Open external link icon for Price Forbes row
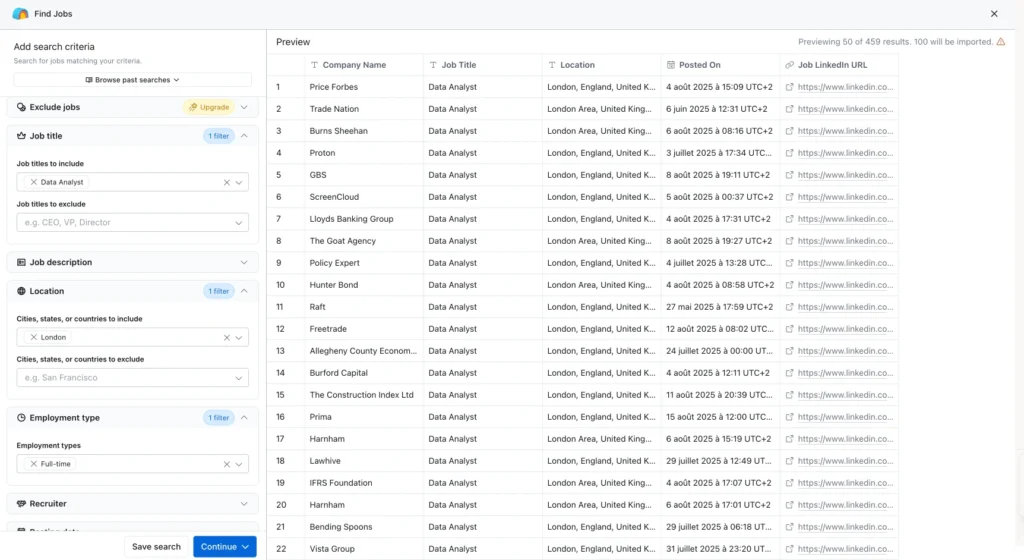Screen dimensions: 1024x560 [x=789, y=87]
